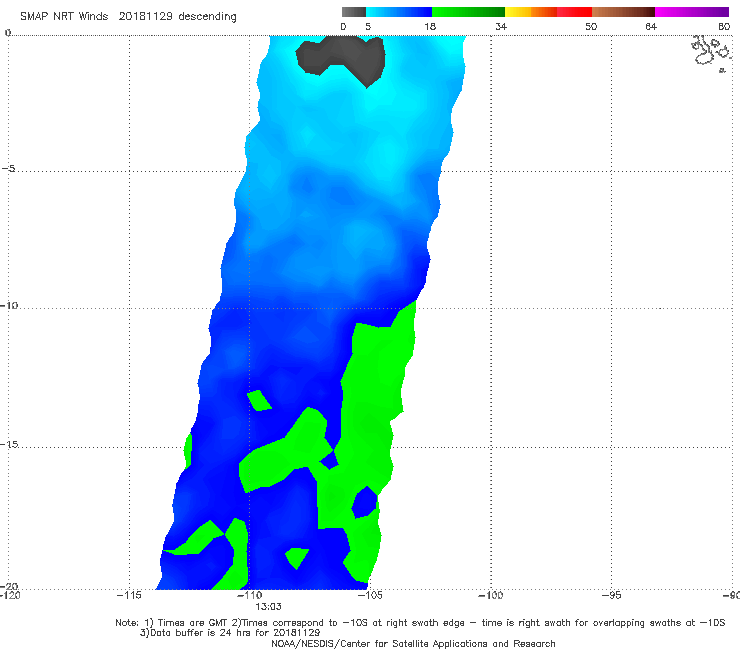
Task: Click the credit 'NOAA/NESDIS/Center for Satellite Applications and Research'
Action: click(413, 643)
